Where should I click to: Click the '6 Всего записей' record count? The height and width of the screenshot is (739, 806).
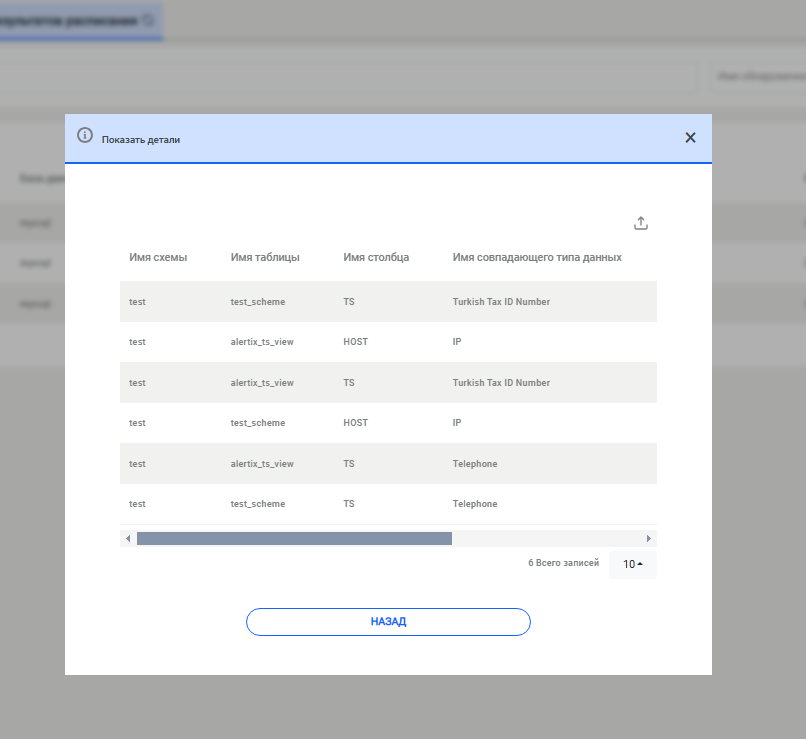pyautogui.click(x=563, y=563)
